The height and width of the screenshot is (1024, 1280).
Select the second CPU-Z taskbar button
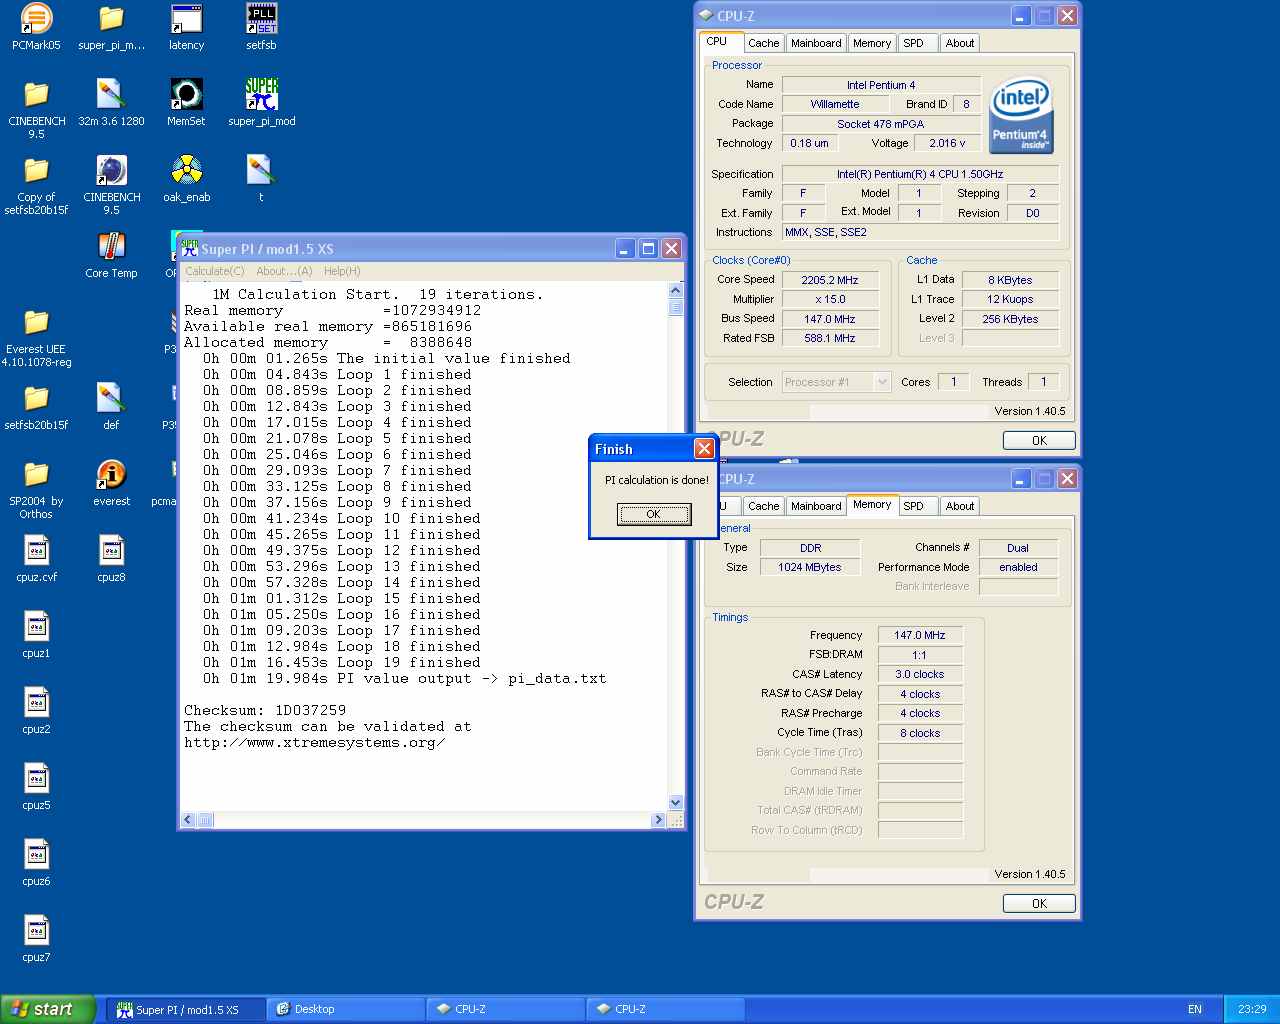pos(666,1009)
